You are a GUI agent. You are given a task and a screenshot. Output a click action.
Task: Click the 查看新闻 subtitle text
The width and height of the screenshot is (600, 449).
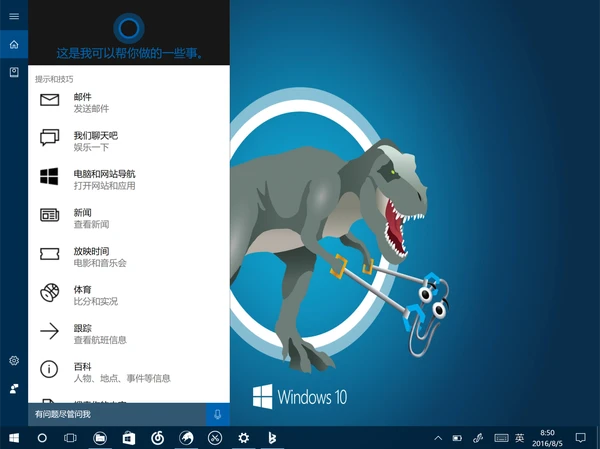(91, 225)
